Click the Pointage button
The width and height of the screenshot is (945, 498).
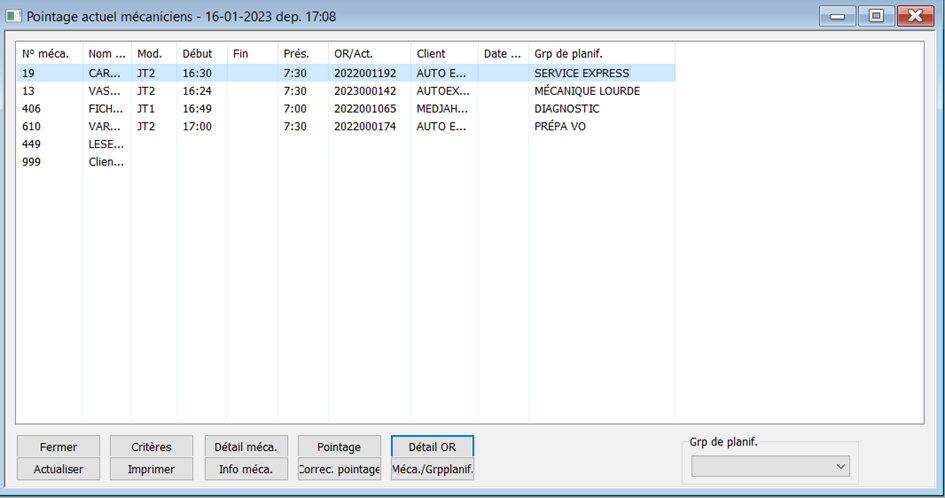[339, 447]
